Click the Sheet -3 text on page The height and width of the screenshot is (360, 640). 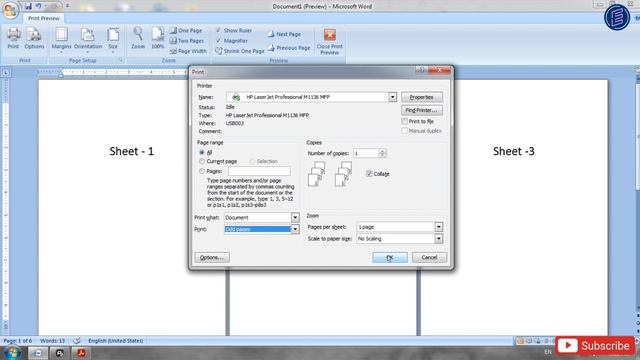pos(513,151)
